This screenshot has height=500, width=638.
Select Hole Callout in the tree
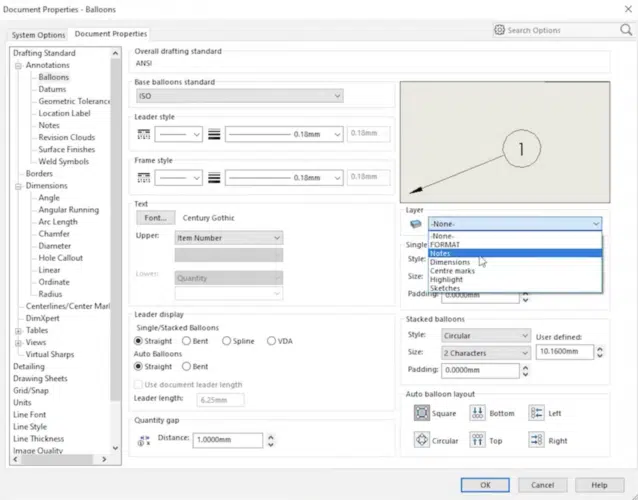61,258
